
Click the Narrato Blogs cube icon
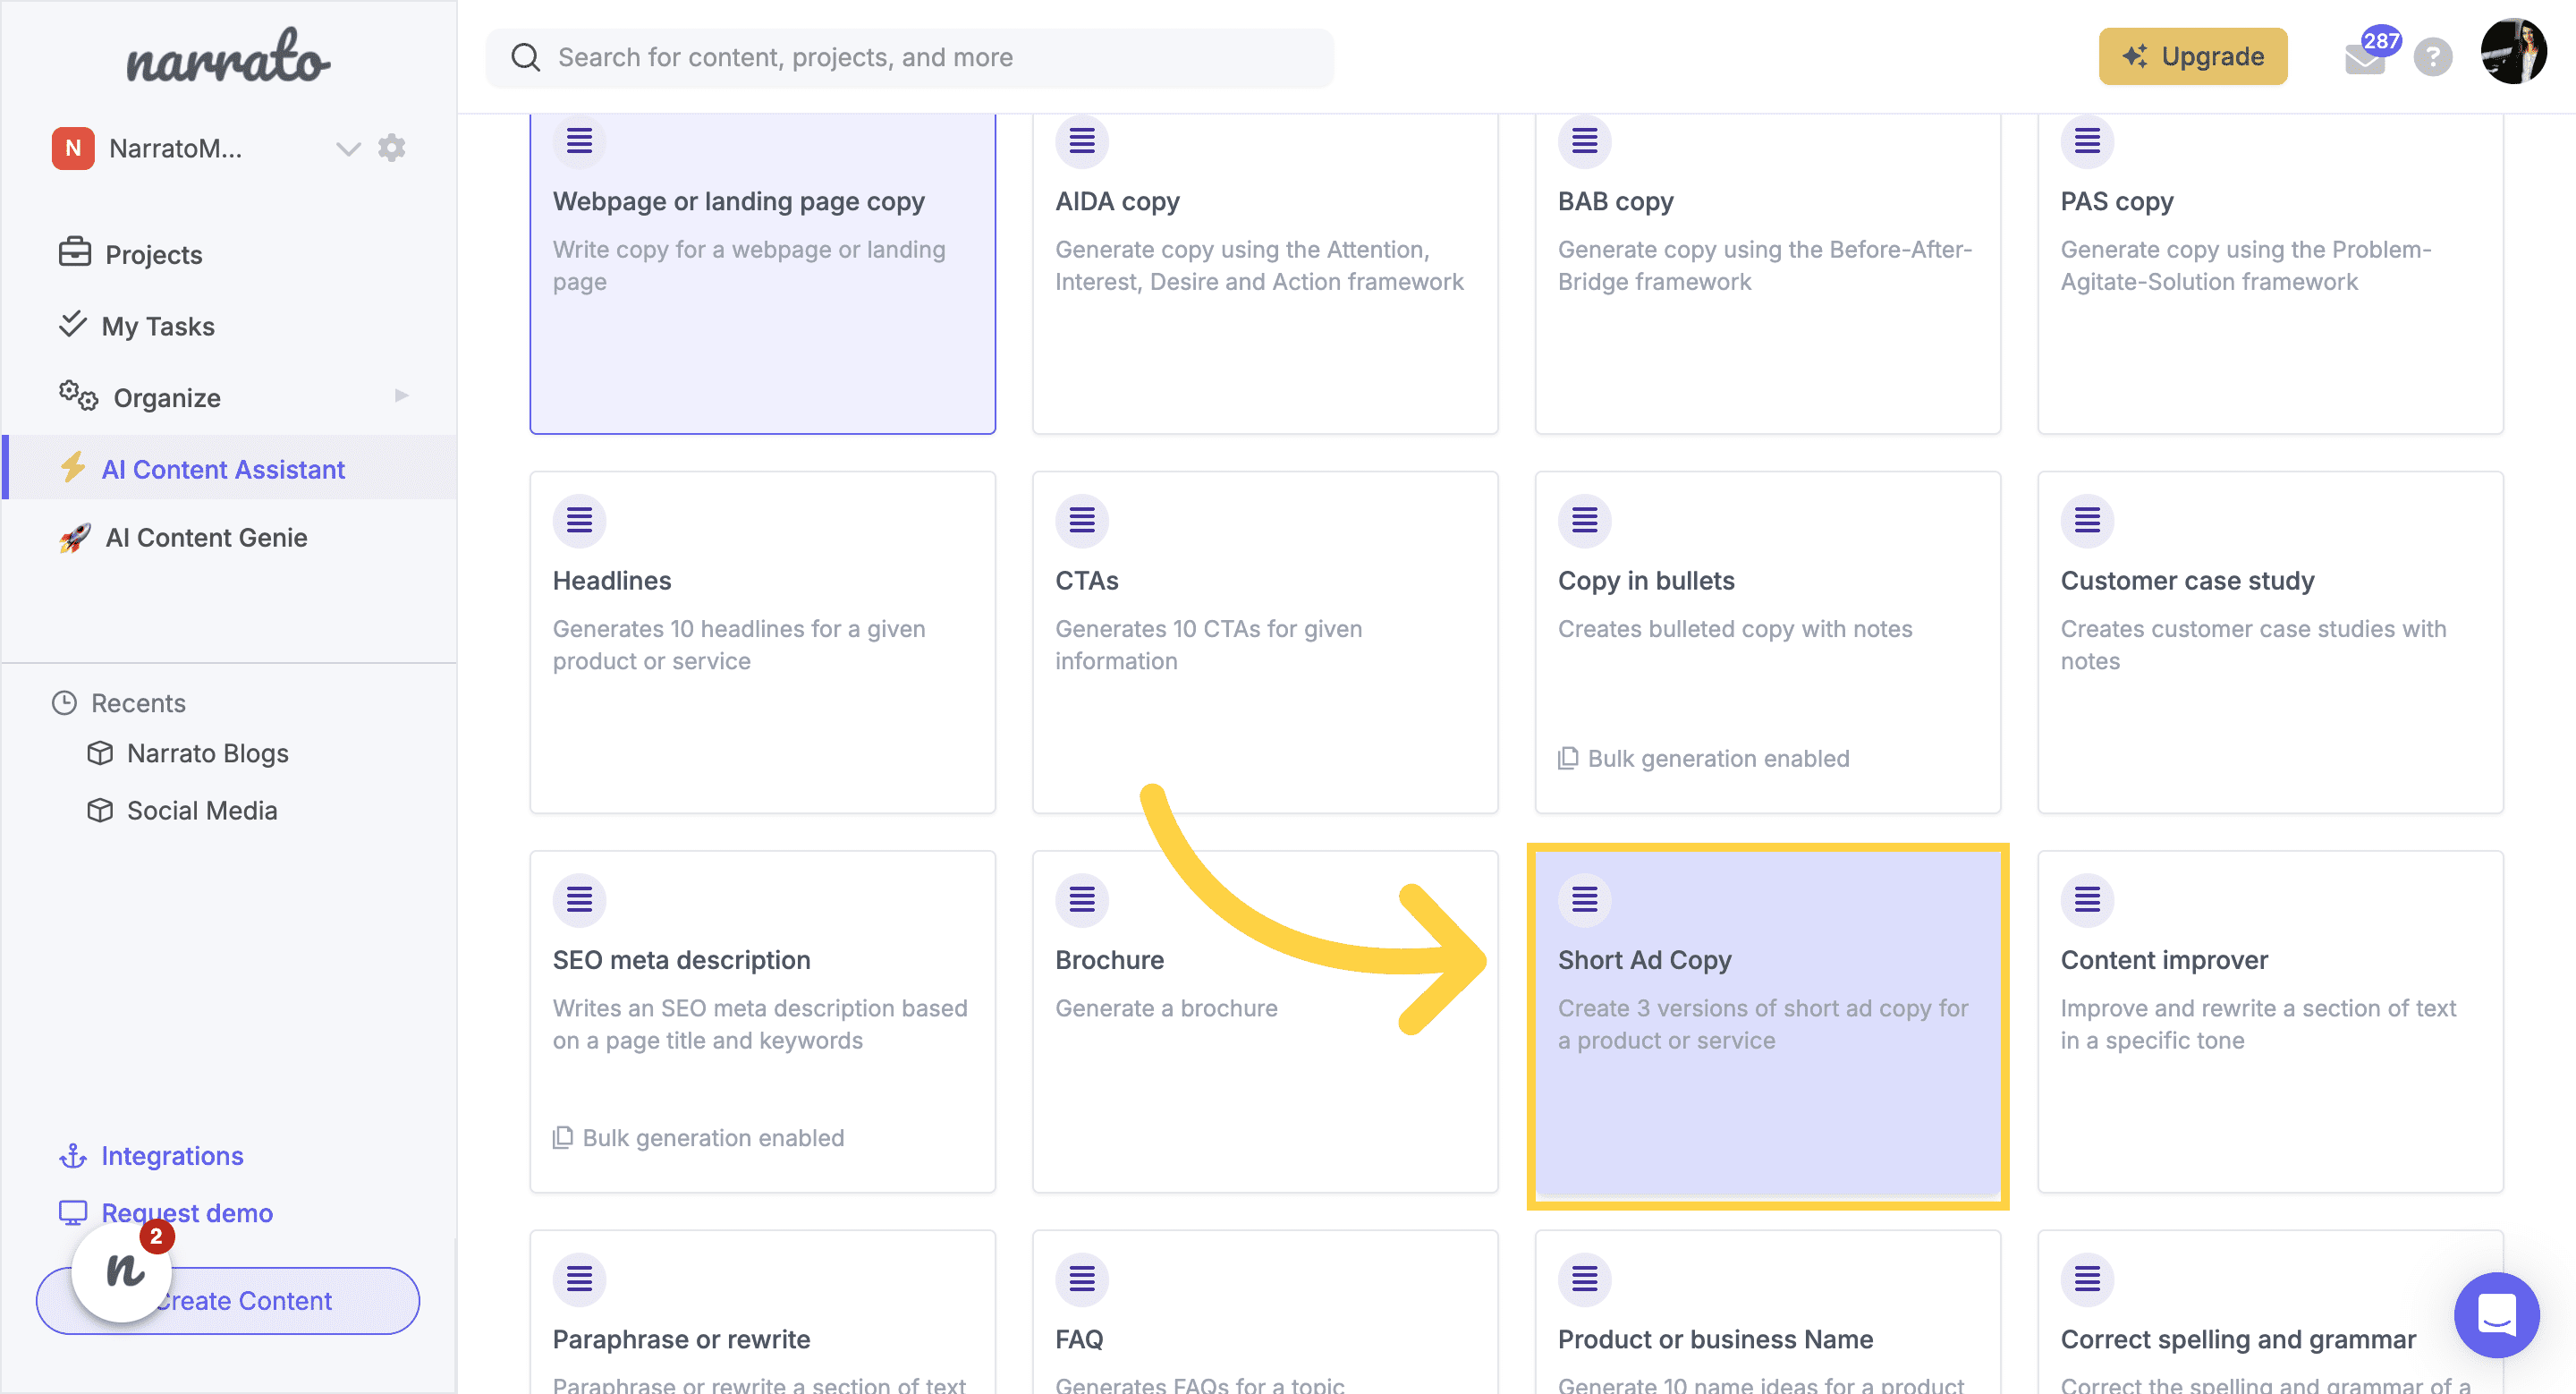tap(100, 753)
